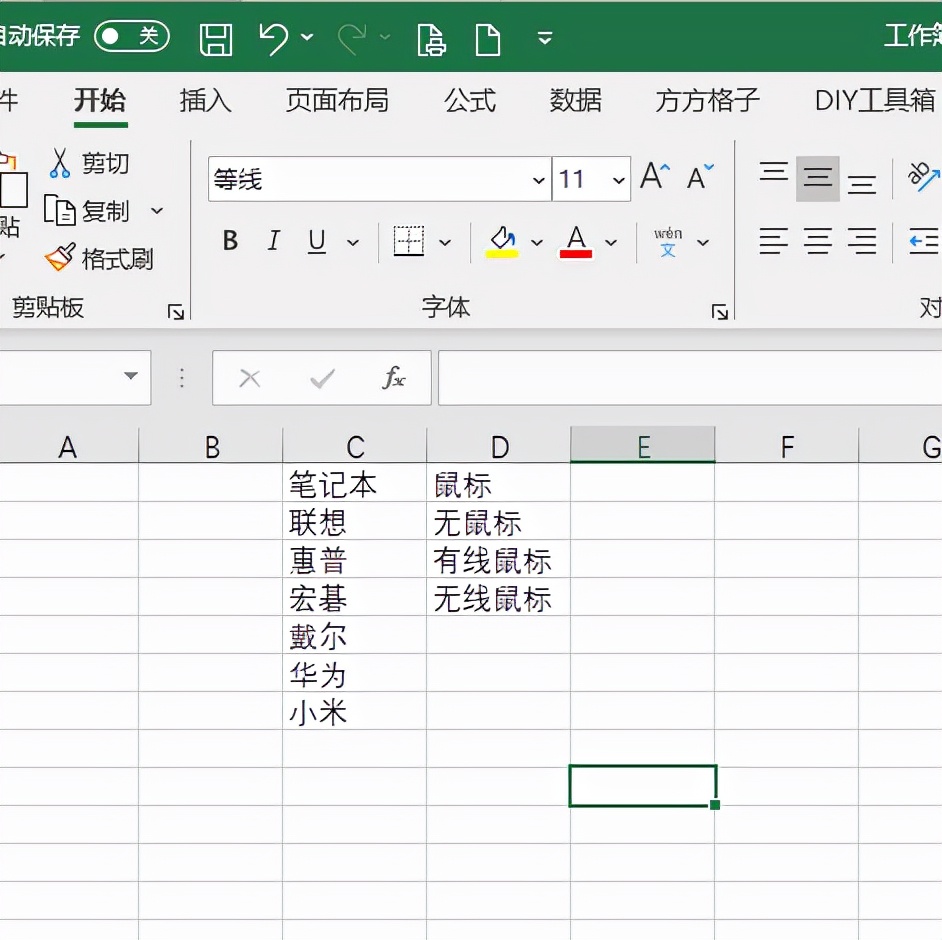The height and width of the screenshot is (940, 942).
Task: Toggle Italic formatting
Action: pyautogui.click(x=273, y=241)
